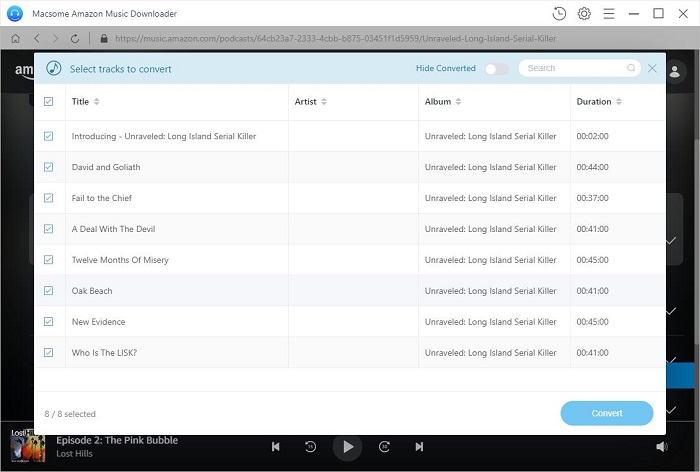Toggle the Hide Converted switch
The width and height of the screenshot is (700, 472).
[496, 69]
